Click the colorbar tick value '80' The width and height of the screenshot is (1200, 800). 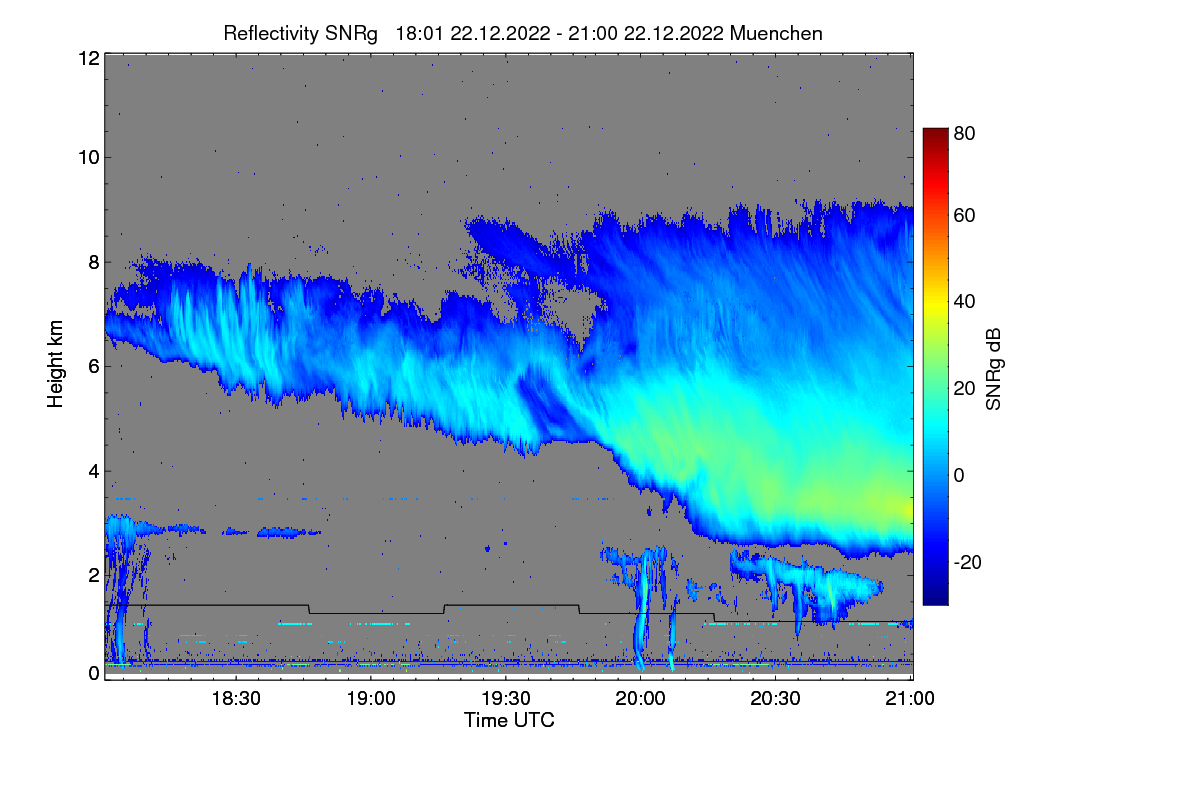tap(963, 133)
